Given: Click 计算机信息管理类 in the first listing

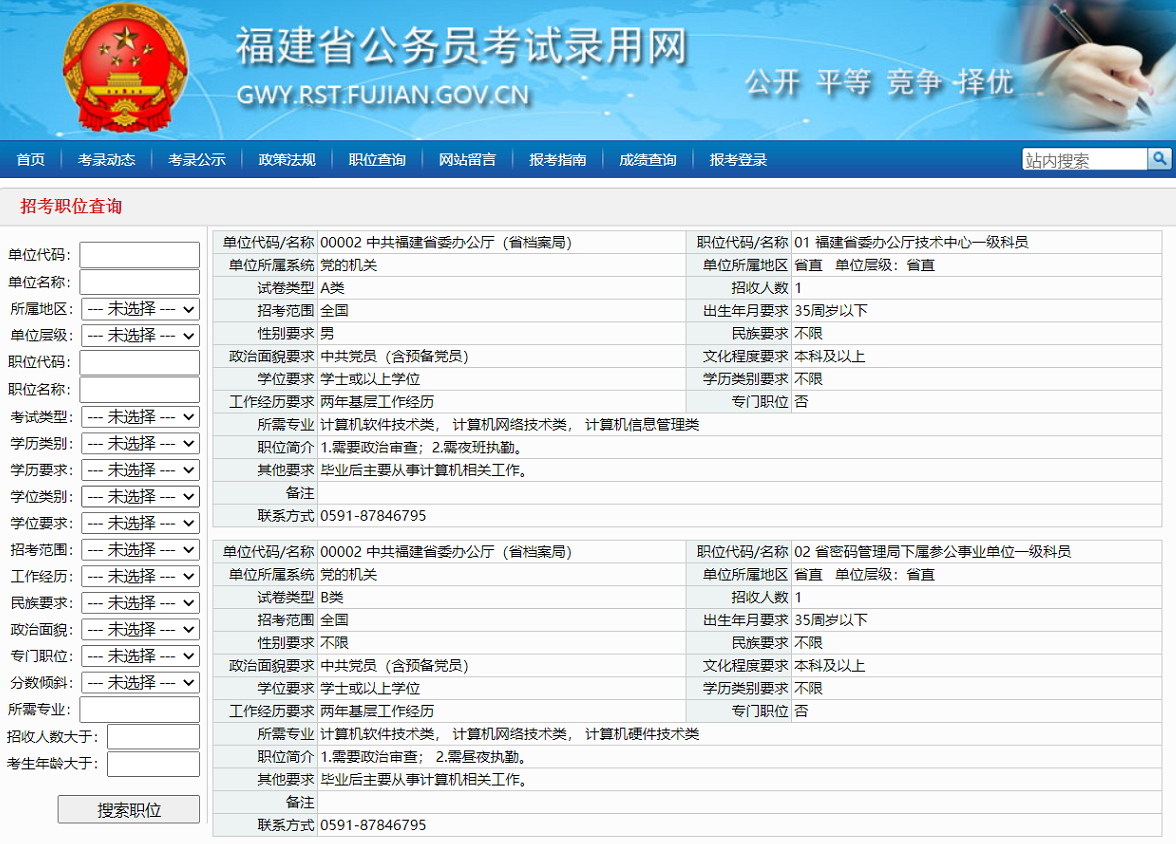Looking at the screenshot, I should click(x=642, y=425).
